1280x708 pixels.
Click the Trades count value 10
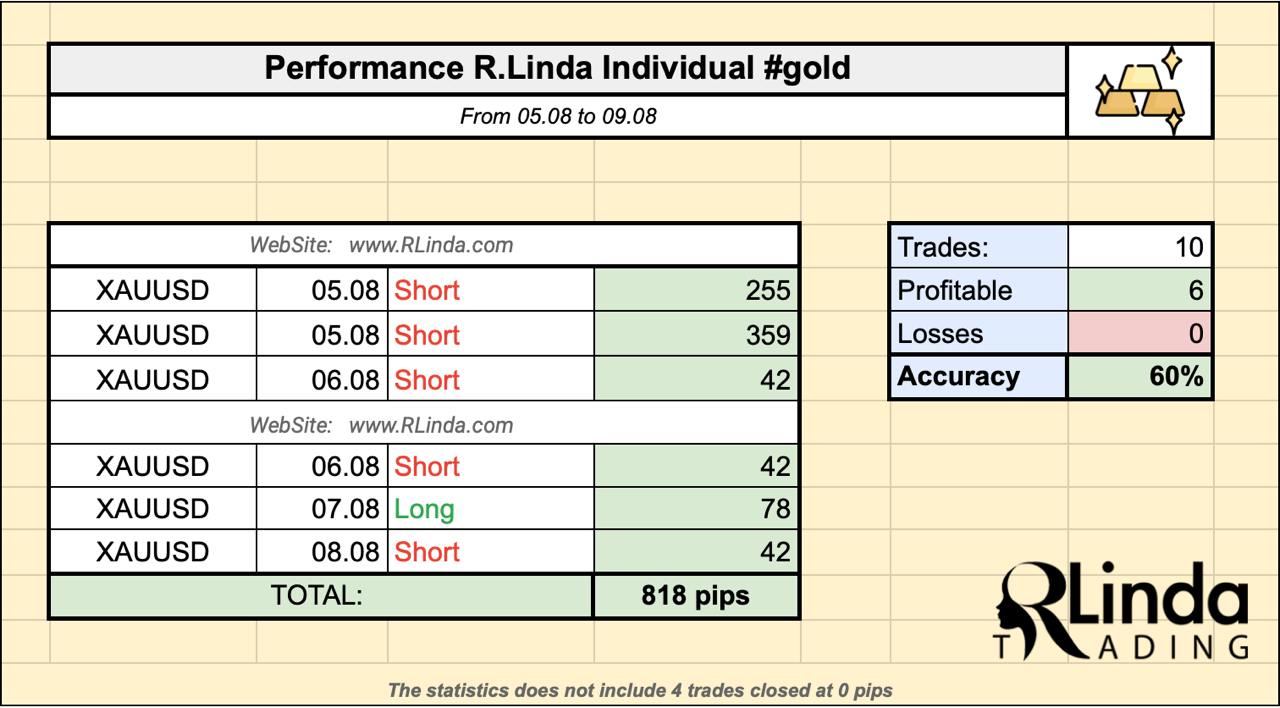[x=1140, y=246]
